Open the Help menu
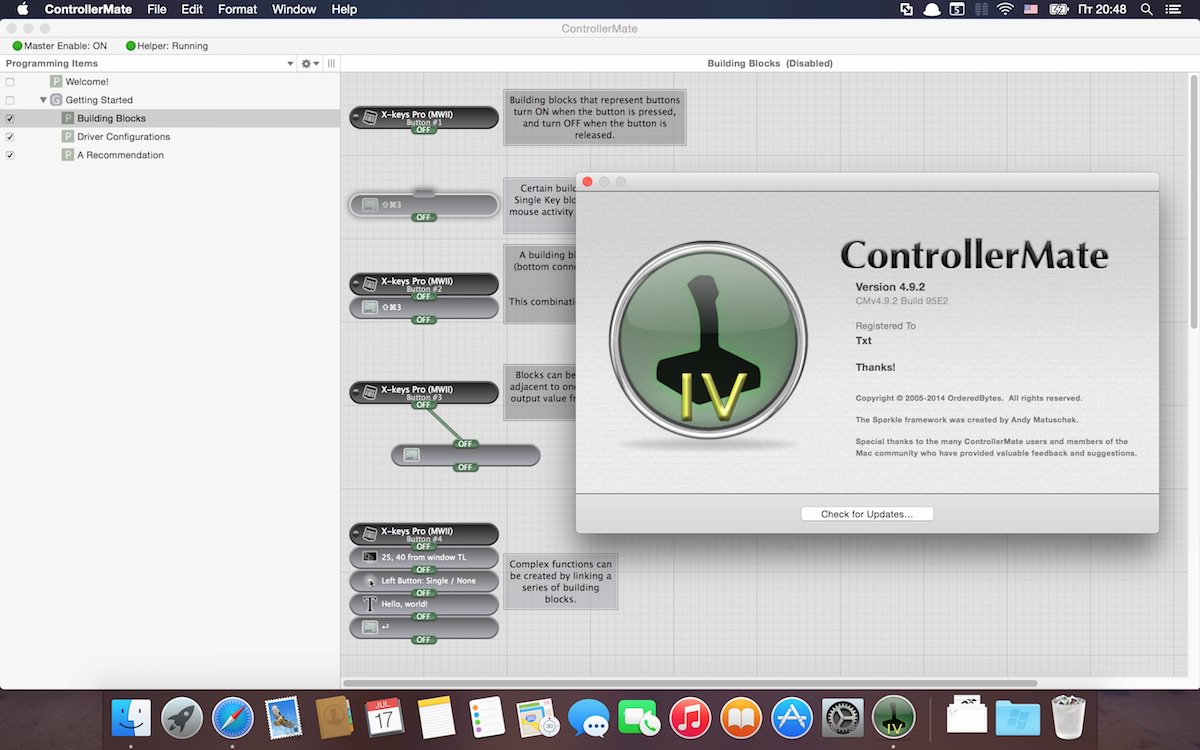Viewport: 1200px width, 750px height. coord(344,9)
